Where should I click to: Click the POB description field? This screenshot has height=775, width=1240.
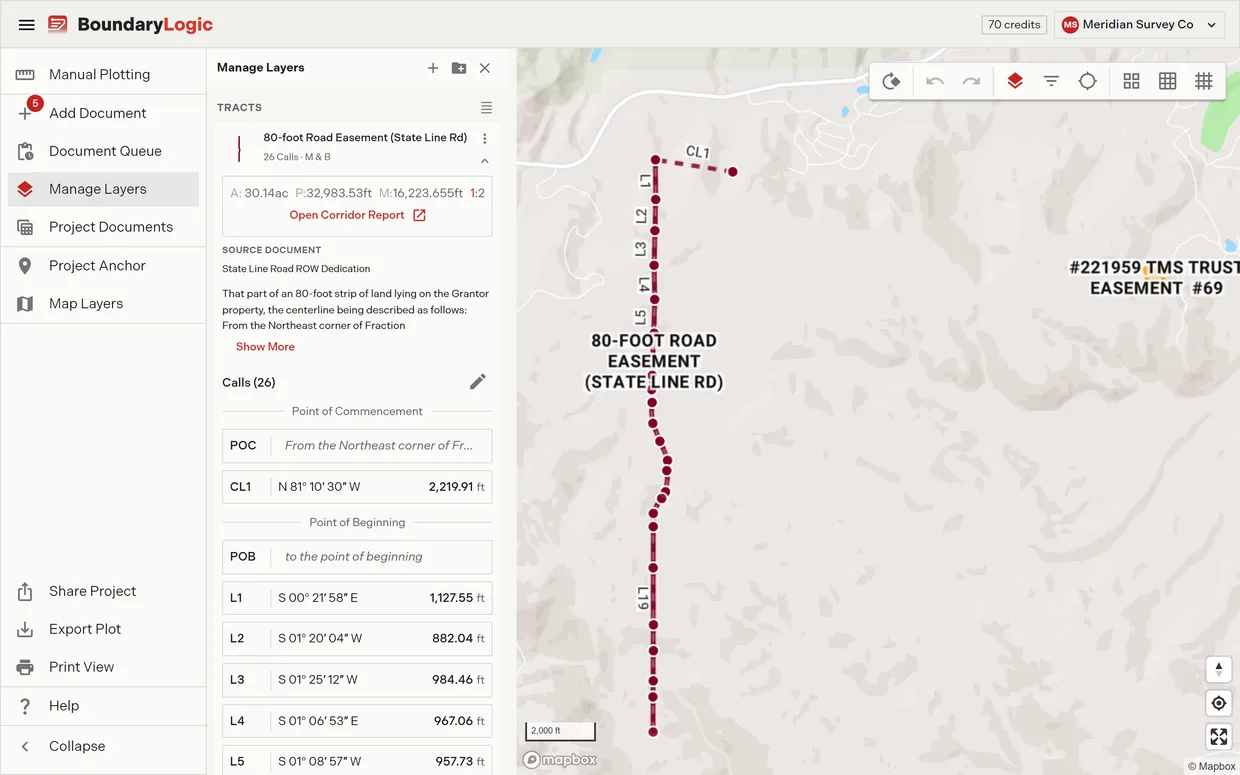(380, 557)
